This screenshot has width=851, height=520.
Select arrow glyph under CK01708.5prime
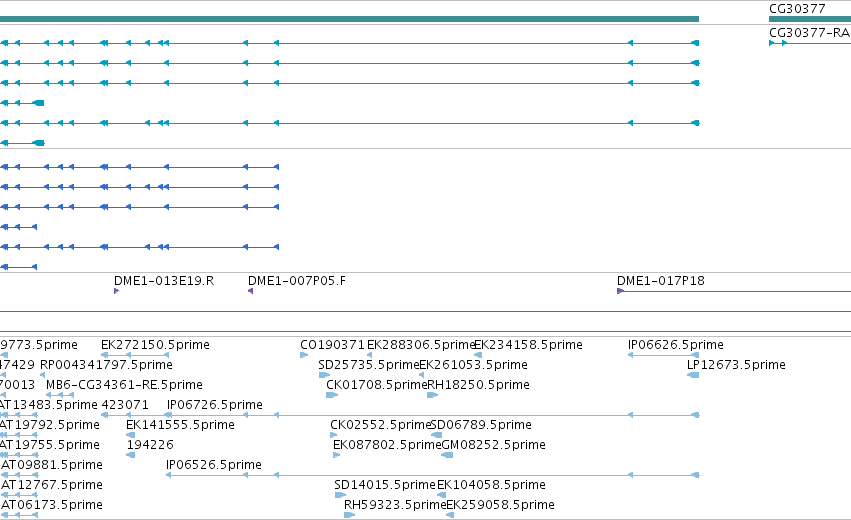coord(332,395)
